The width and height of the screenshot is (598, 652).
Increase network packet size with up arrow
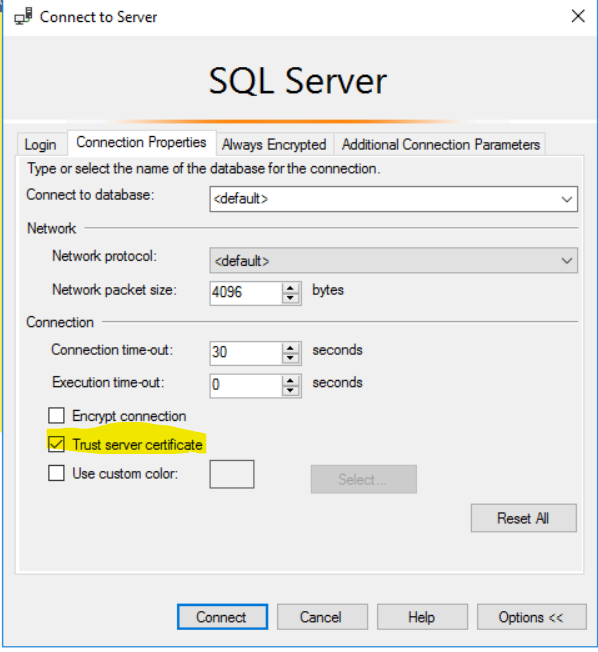[290, 288]
